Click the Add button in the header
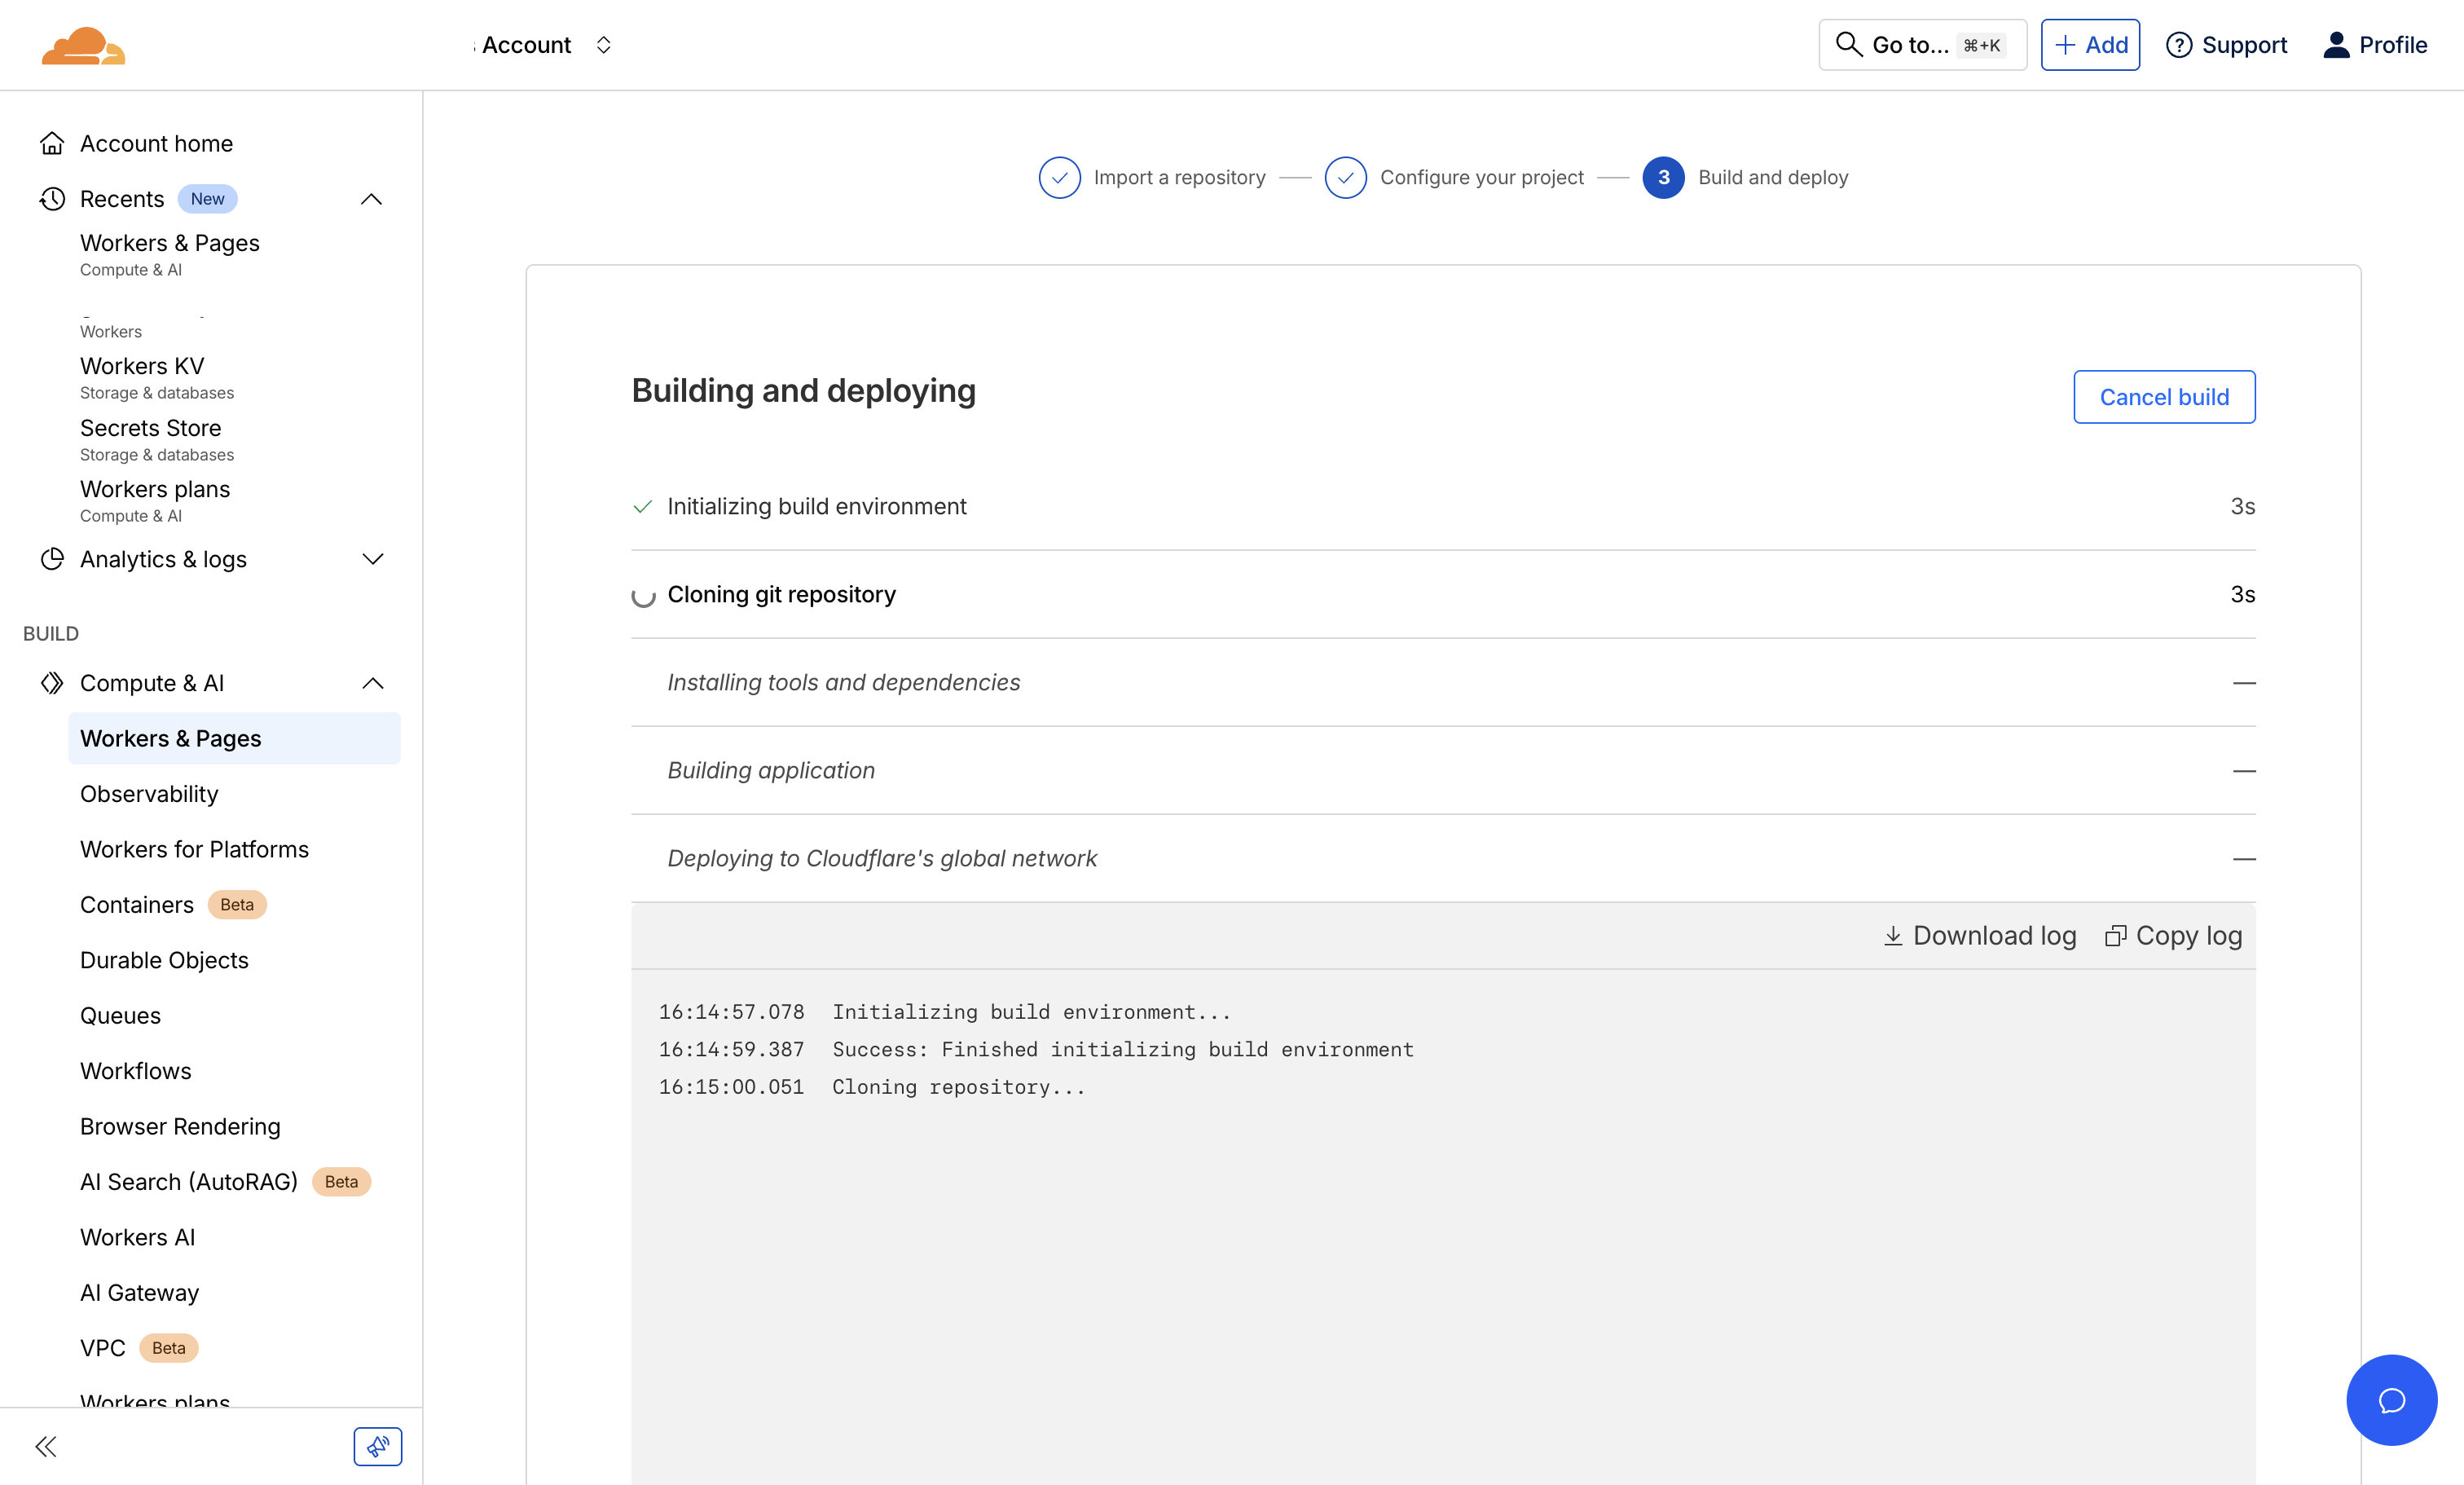The image size is (2464, 1485). [2090, 44]
